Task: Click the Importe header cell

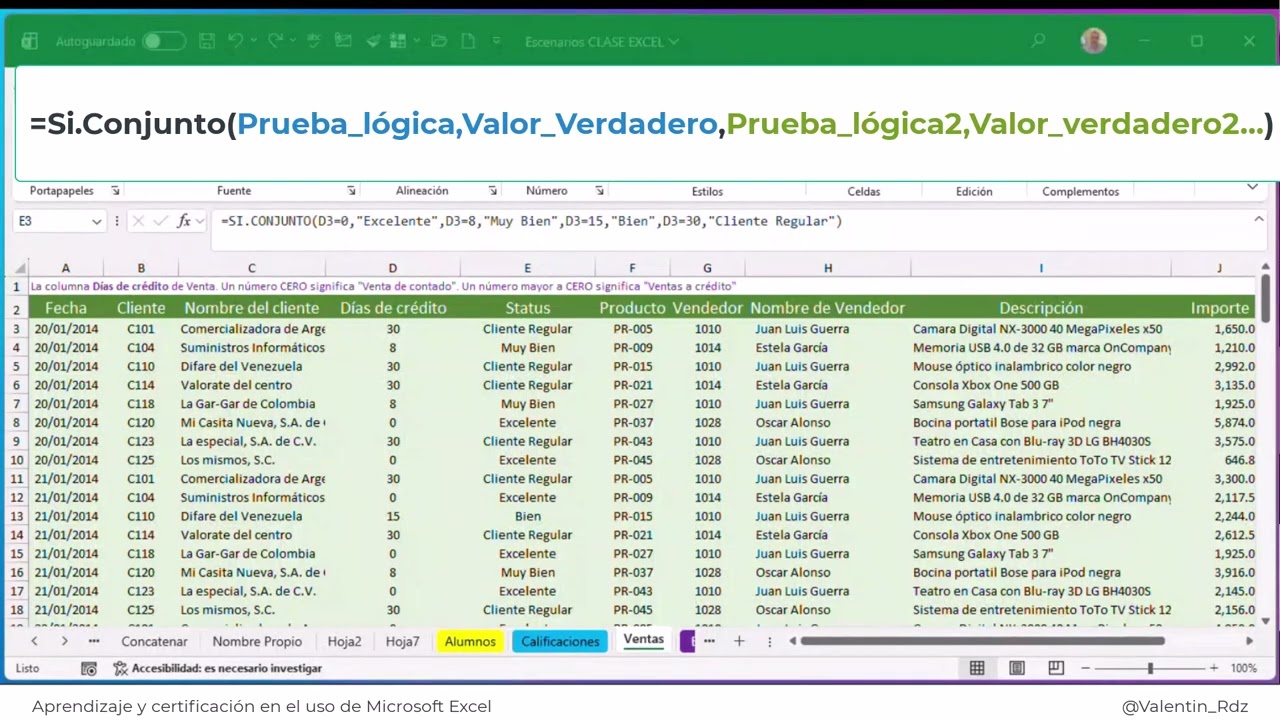Action: pyautogui.click(x=1219, y=308)
